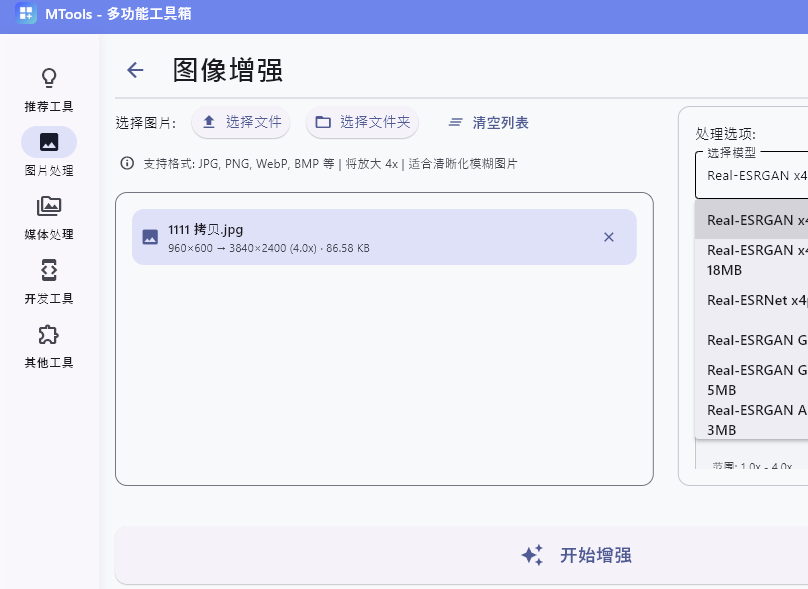Open the 媒体处理 media tools icon
Image resolution: width=808 pixels, height=589 pixels.
point(49,206)
